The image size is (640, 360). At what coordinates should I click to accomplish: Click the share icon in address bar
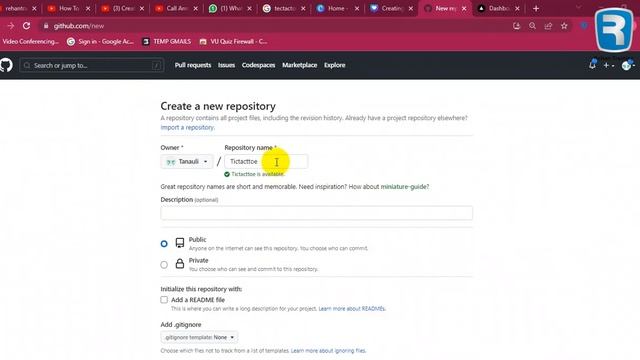[x=548, y=26]
